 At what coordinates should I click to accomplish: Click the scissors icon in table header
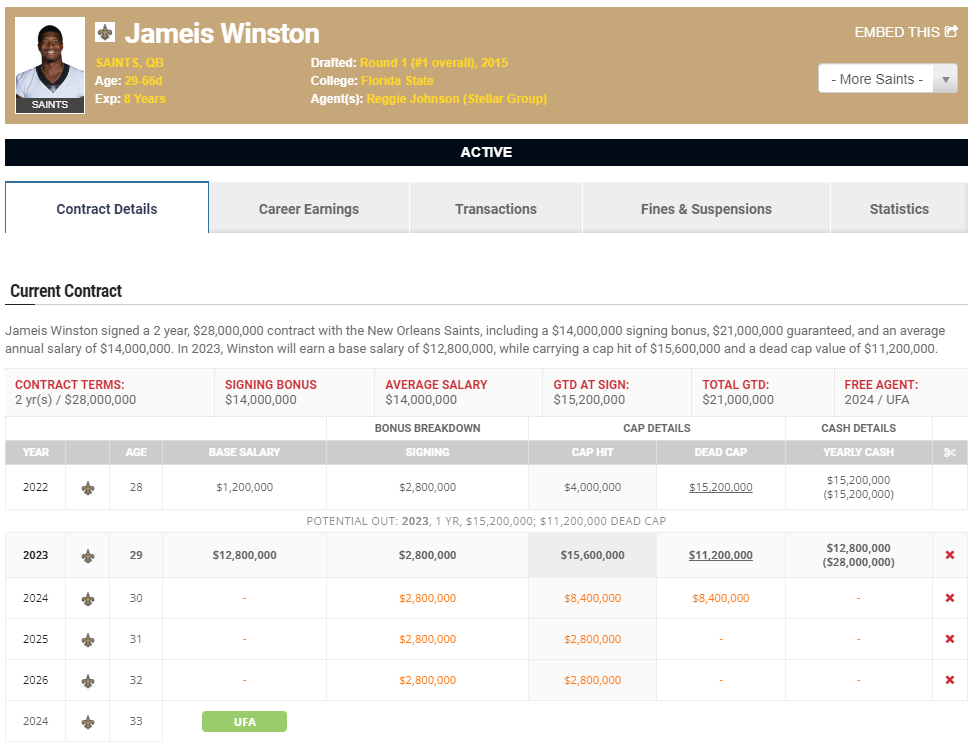point(949,452)
